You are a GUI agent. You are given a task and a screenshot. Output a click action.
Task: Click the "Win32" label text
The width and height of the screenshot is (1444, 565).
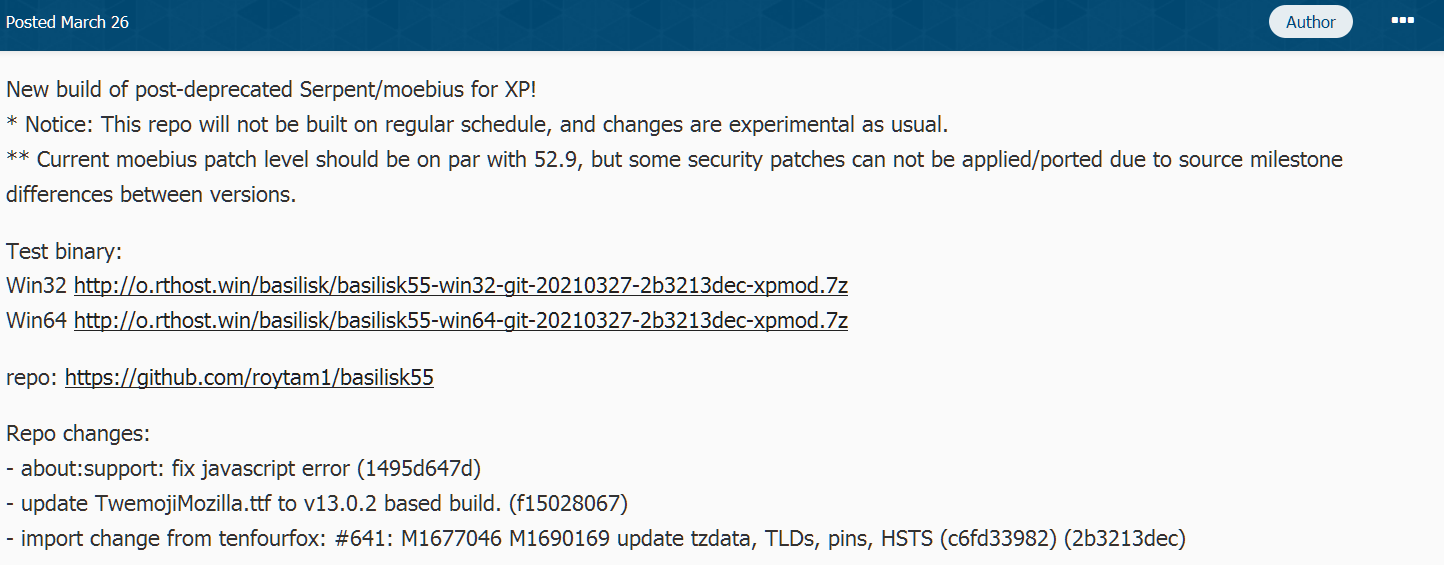37,286
